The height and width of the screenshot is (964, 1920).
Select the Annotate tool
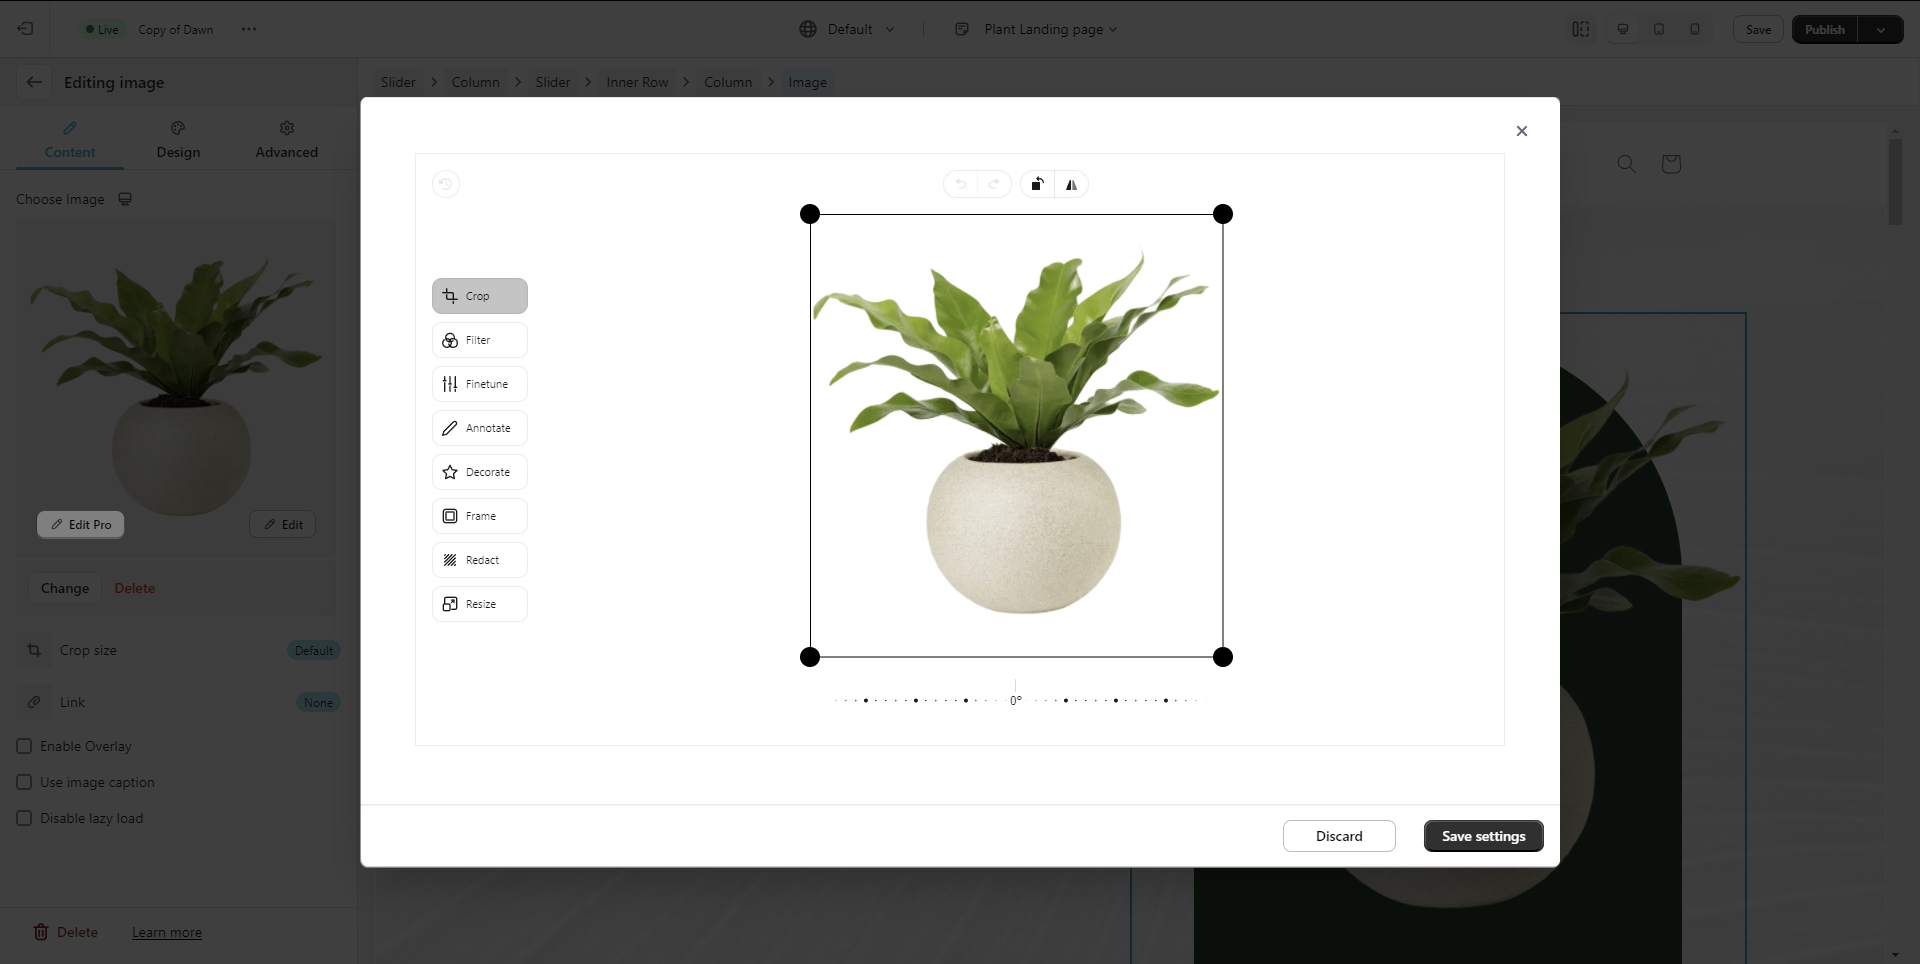479,428
